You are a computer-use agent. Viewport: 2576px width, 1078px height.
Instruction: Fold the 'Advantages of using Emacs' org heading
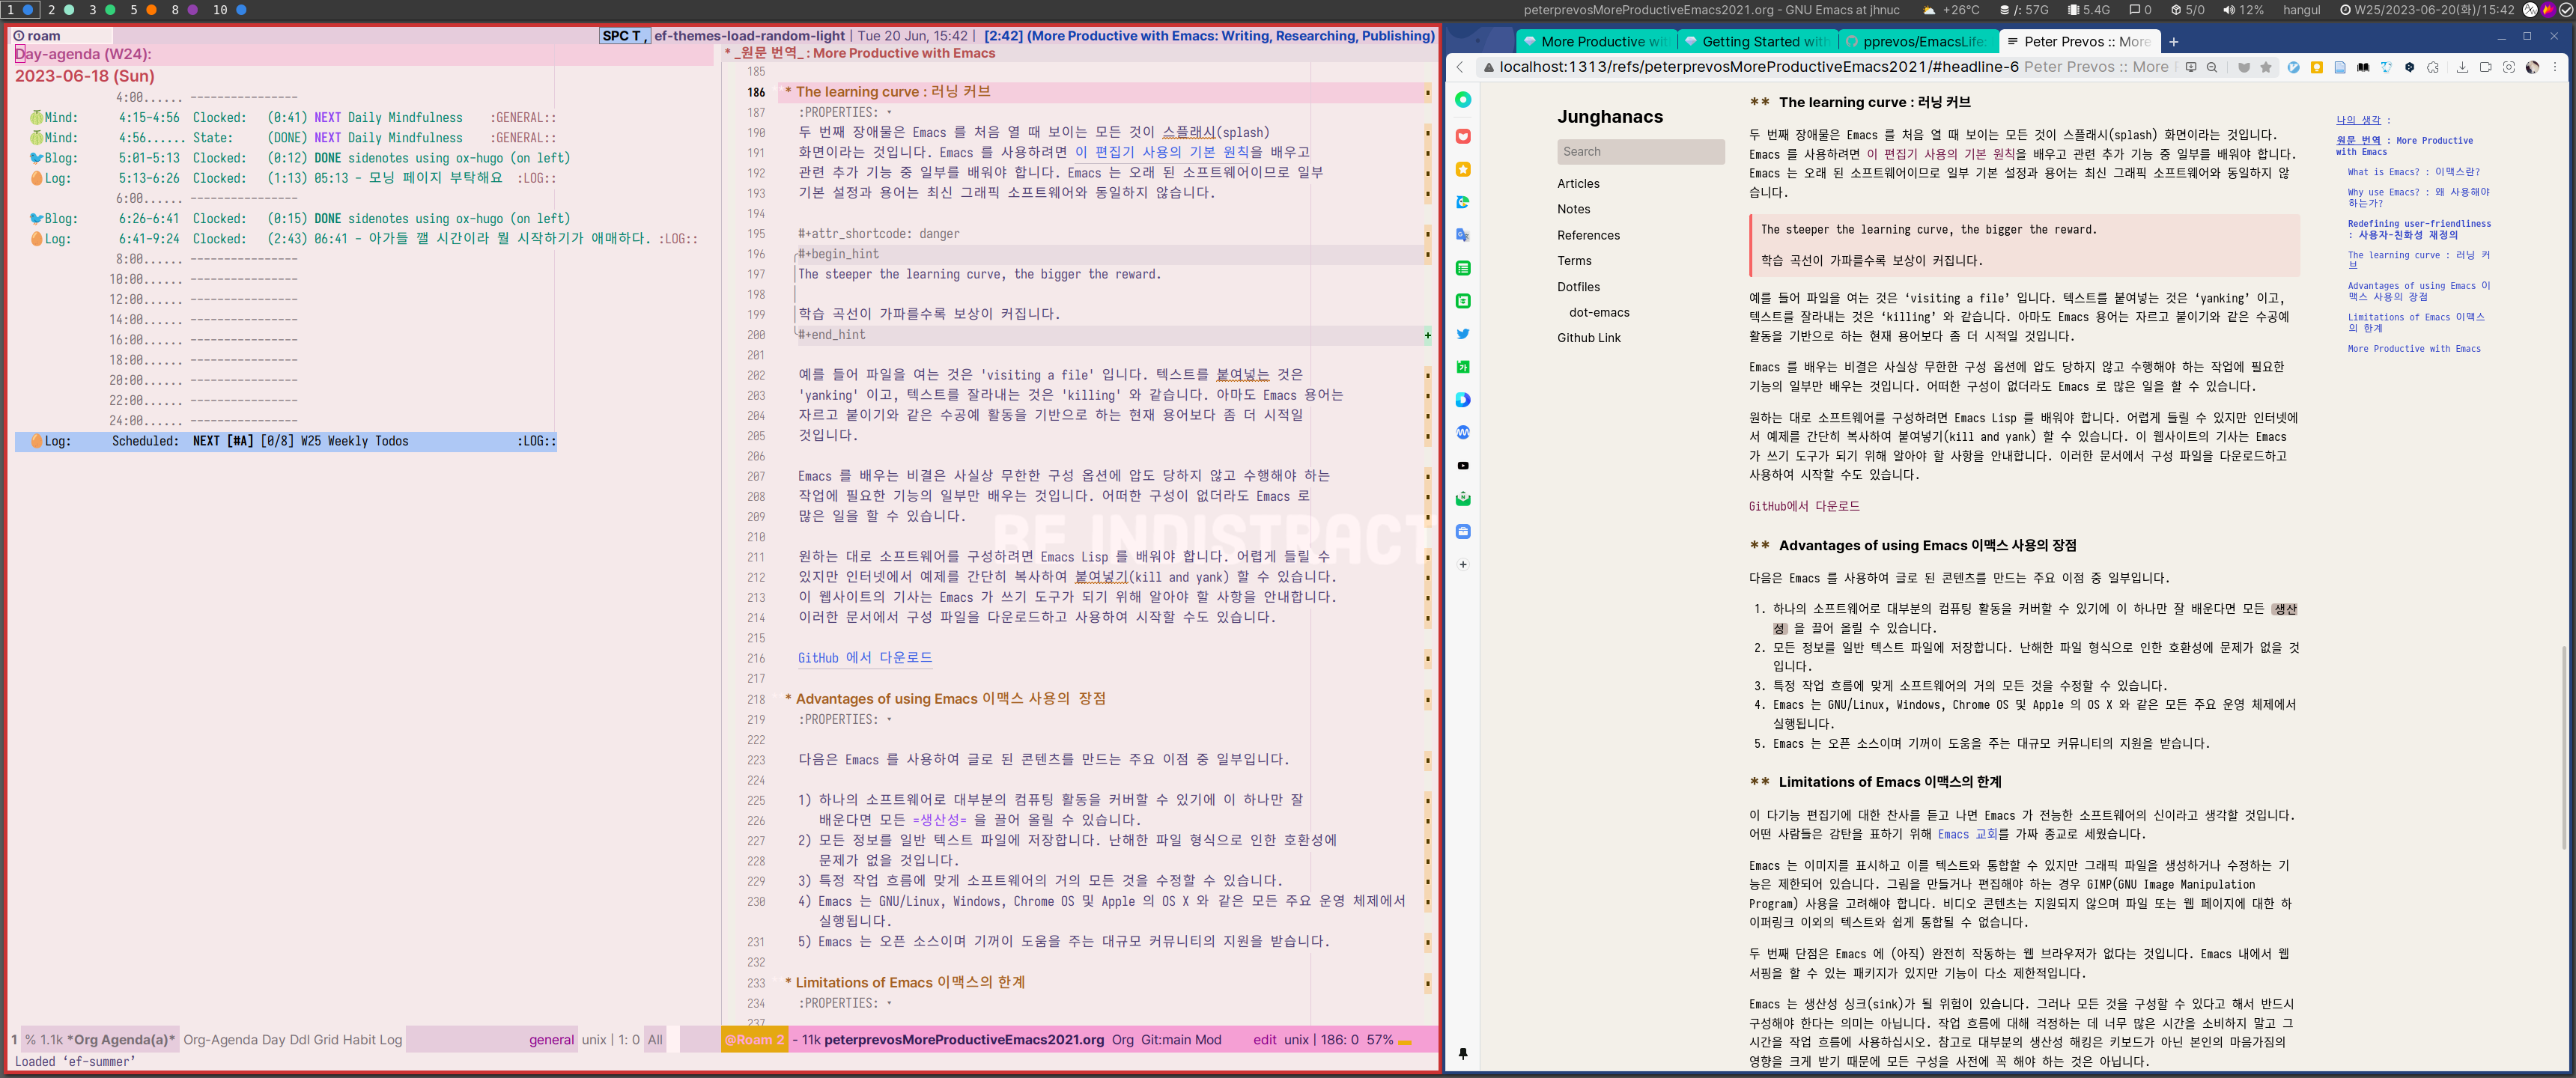click(x=944, y=698)
